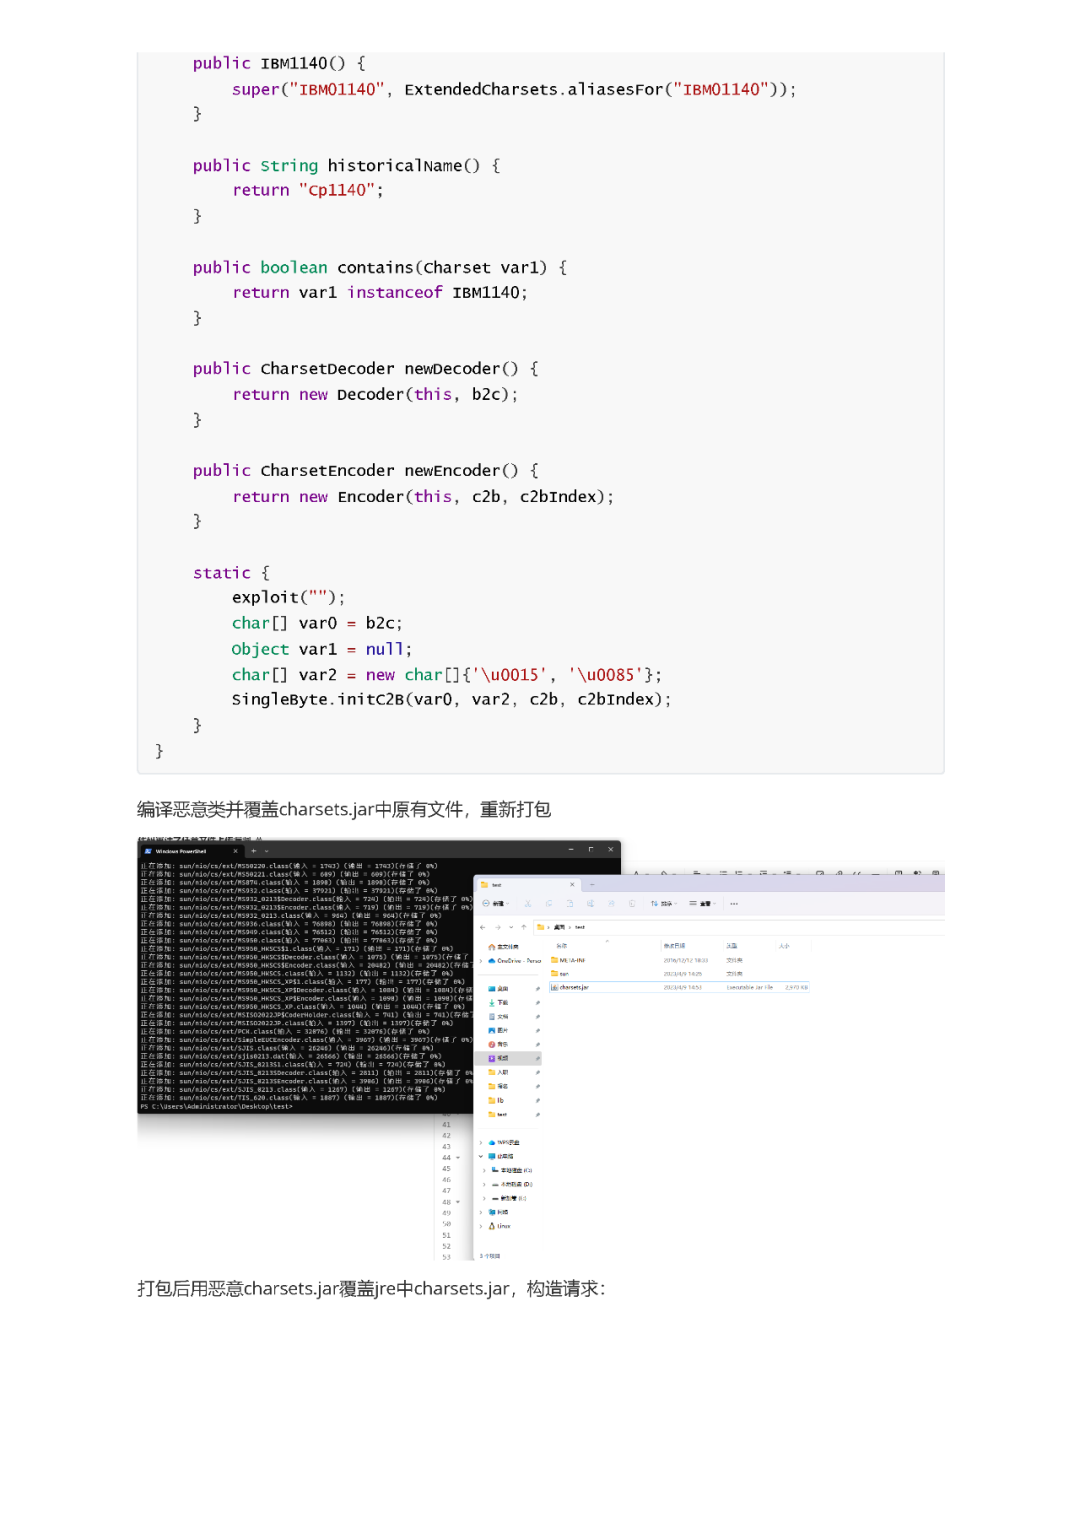The width and height of the screenshot is (1080, 1528).
Task: Select OneDrive - Personal in sidebar
Action: pos(515,960)
